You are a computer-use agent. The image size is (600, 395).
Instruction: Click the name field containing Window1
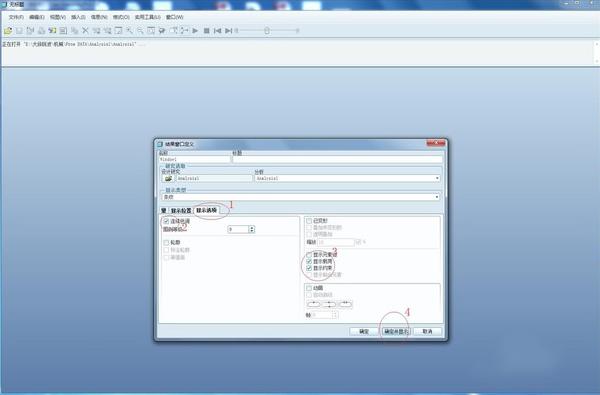[x=194, y=159]
